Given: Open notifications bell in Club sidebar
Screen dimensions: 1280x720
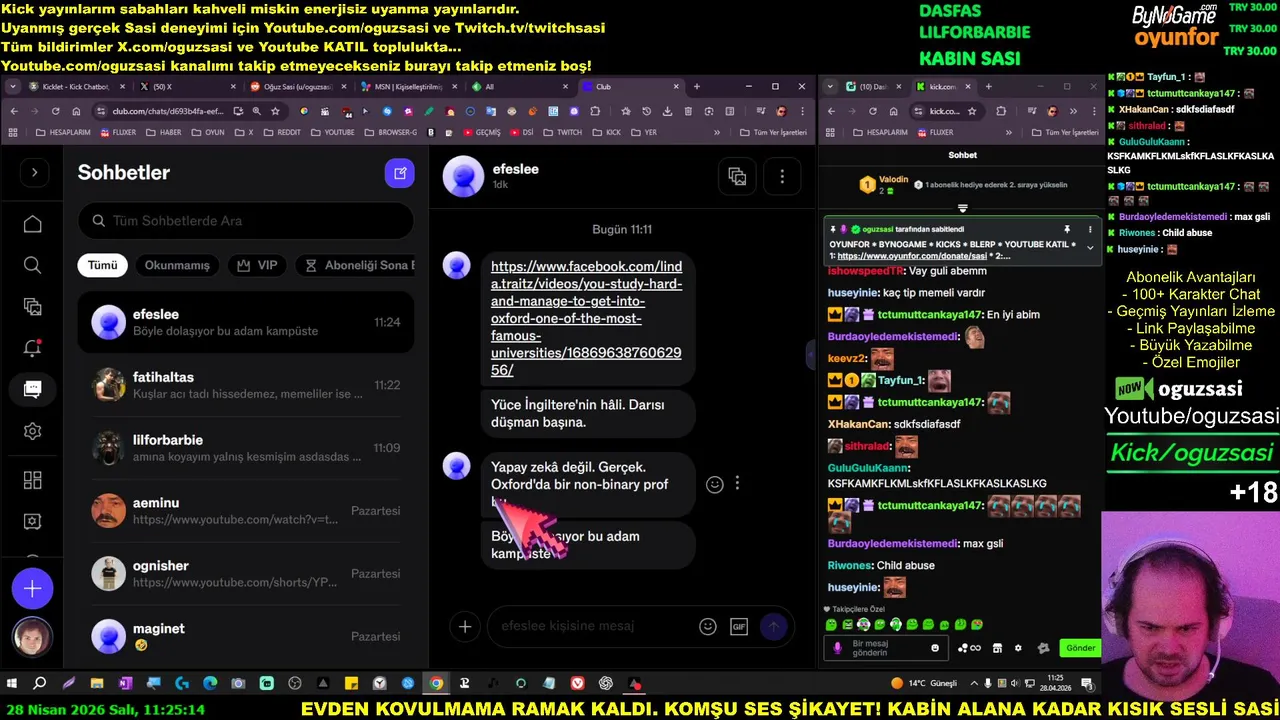Looking at the screenshot, I should click(33, 348).
